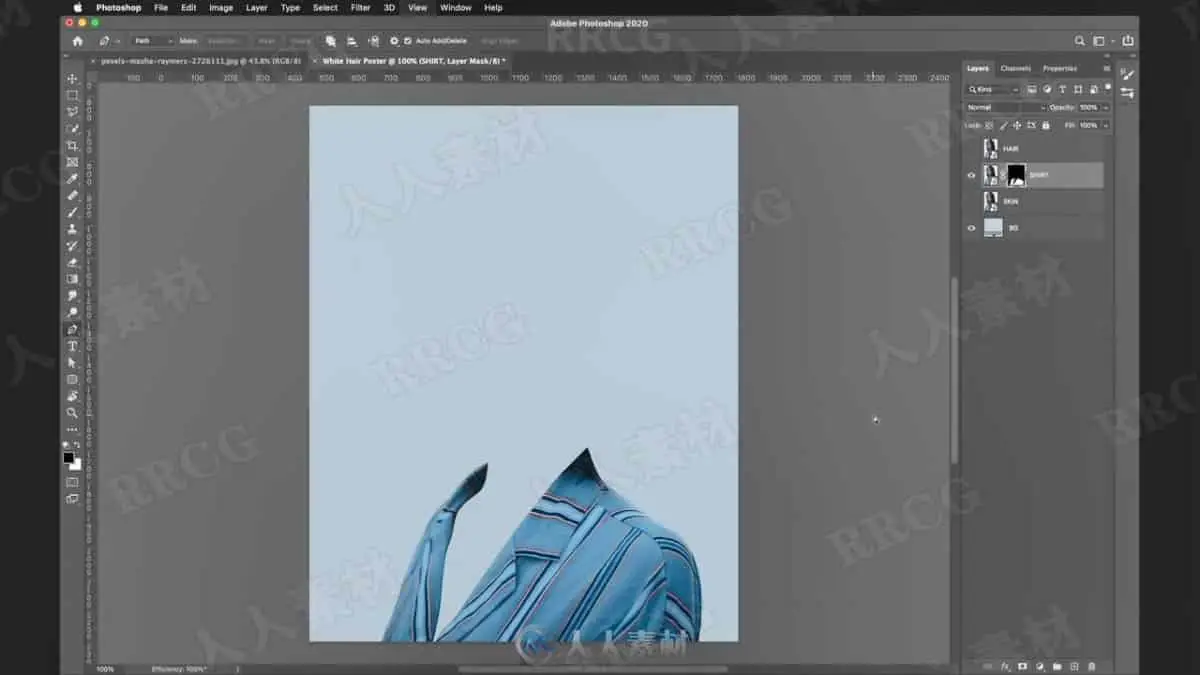Viewport: 1200px width, 675px height.
Task: Open Layers panel menu icon
Action: tap(1106, 68)
